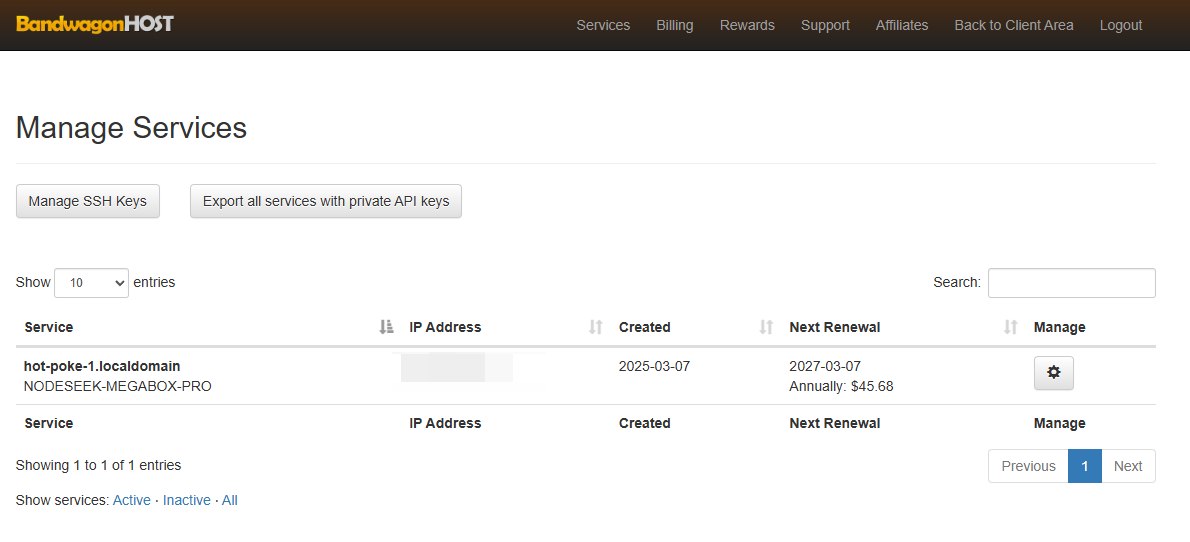Screen dimensions: 1190x542
Task: Click the IP Address header in the table footer
Action: [x=445, y=423]
